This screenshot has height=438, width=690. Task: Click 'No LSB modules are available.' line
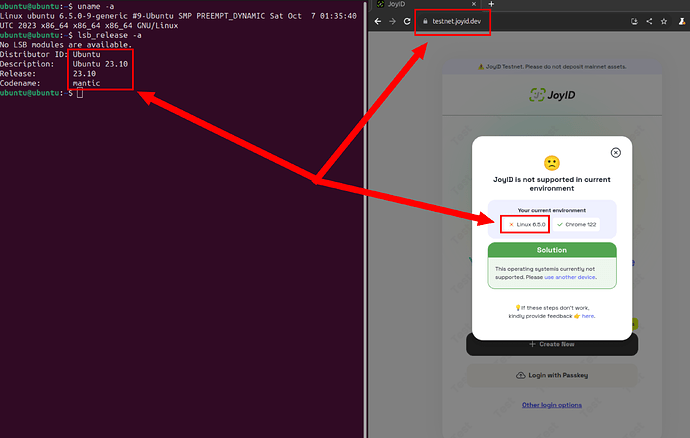66,45
